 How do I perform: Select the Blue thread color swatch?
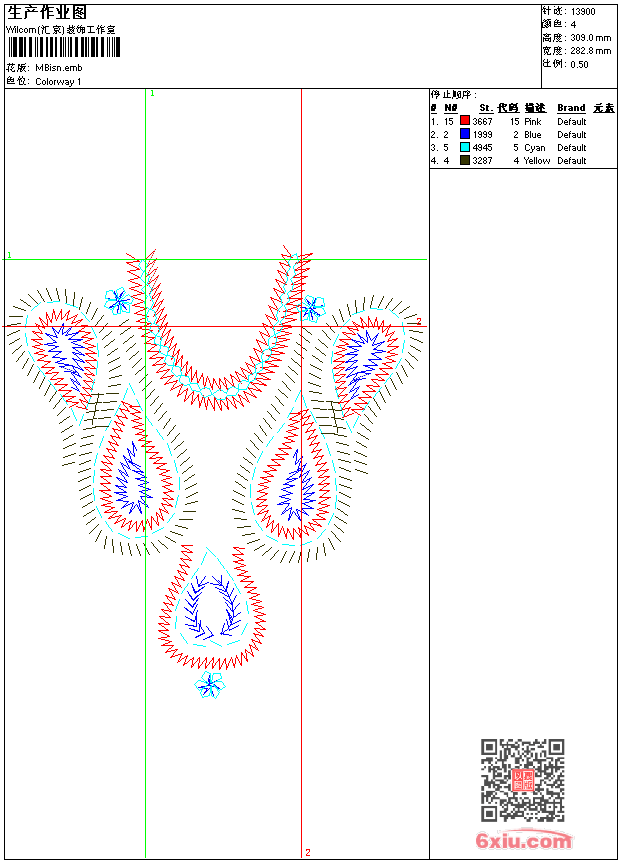[465, 134]
